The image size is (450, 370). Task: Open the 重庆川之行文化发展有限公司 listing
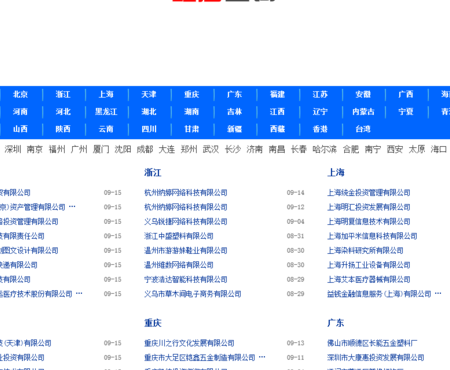coord(189,343)
